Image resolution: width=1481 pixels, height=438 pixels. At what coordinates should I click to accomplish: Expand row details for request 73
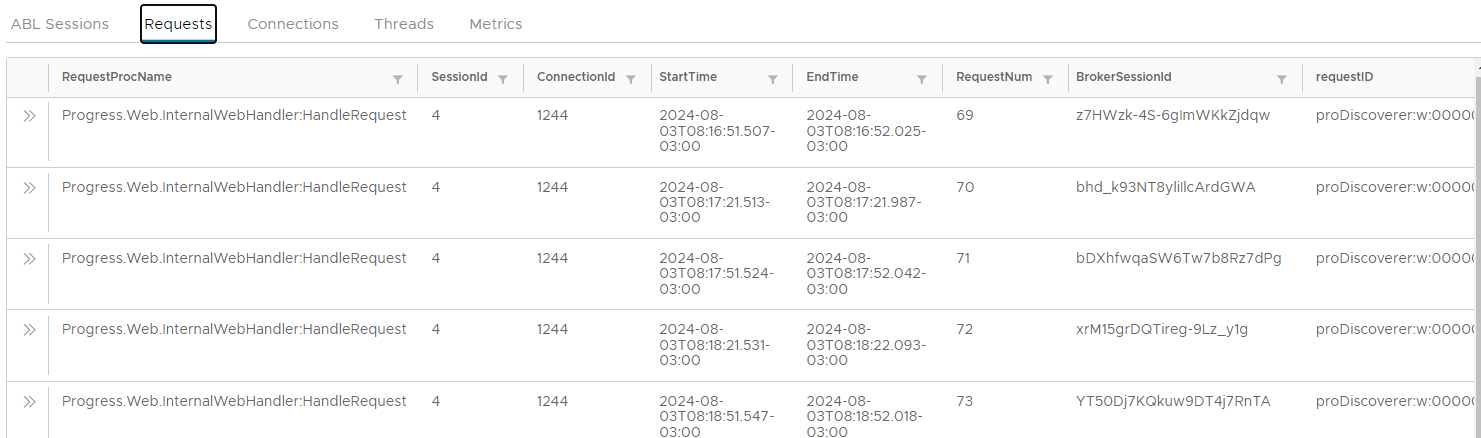point(29,401)
